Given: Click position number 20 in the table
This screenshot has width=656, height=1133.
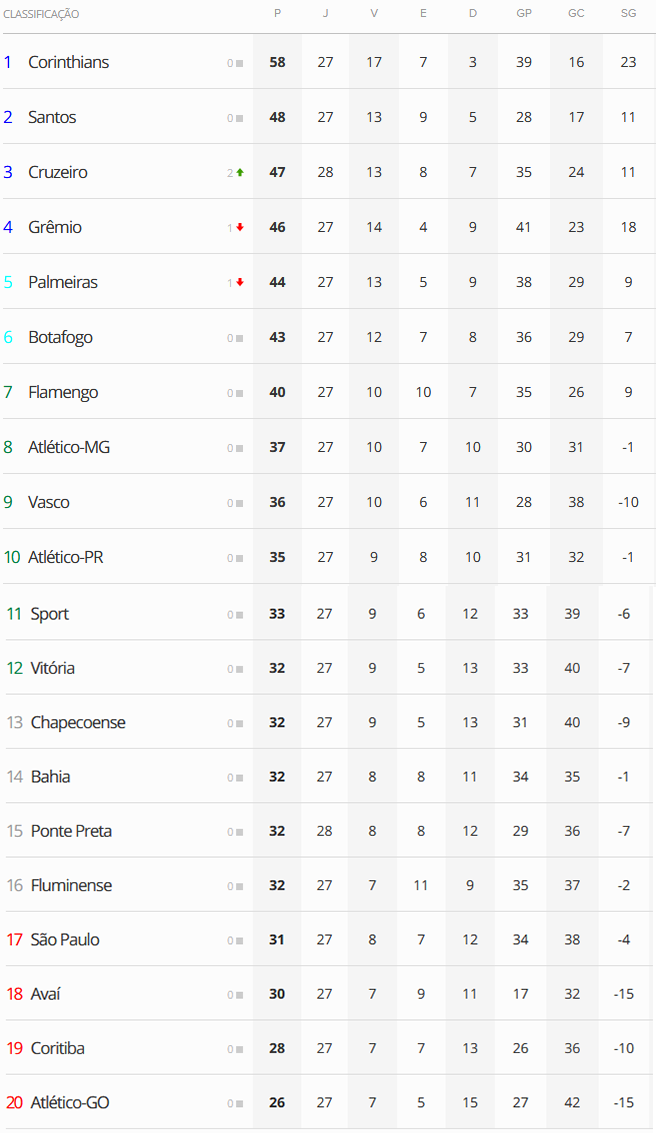Looking at the screenshot, I should pyautogui.click(x=14, y=1103).
